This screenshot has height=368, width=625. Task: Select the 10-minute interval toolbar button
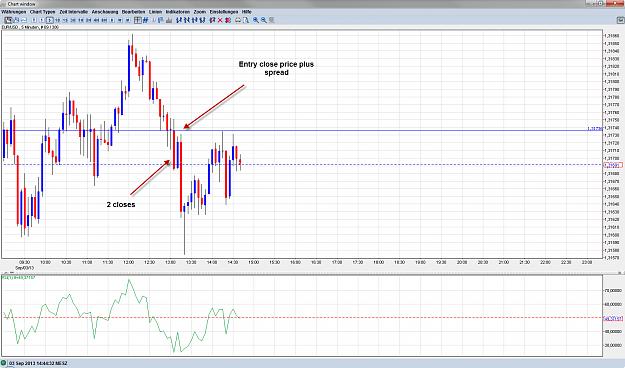click(57, 20)
